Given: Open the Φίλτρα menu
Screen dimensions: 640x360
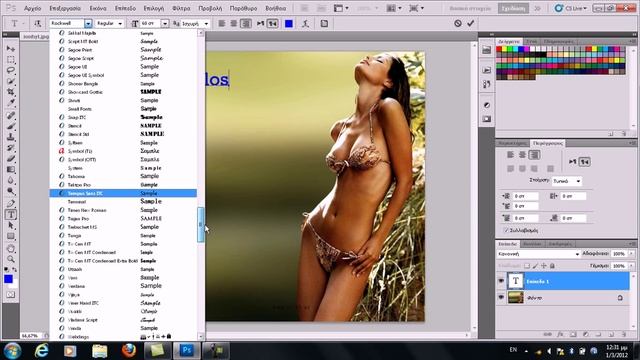Looking at the screenshot, I should [x=181, y=8].
